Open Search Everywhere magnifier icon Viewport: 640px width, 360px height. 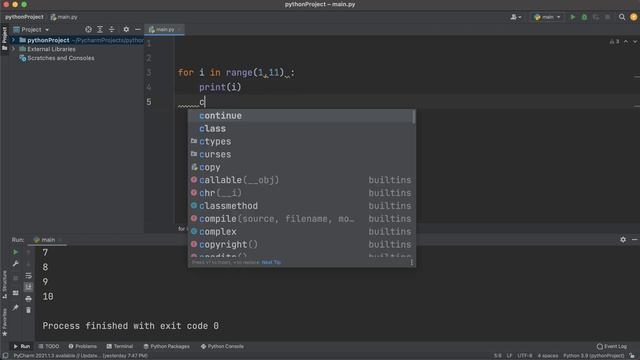tap(622, 17)
